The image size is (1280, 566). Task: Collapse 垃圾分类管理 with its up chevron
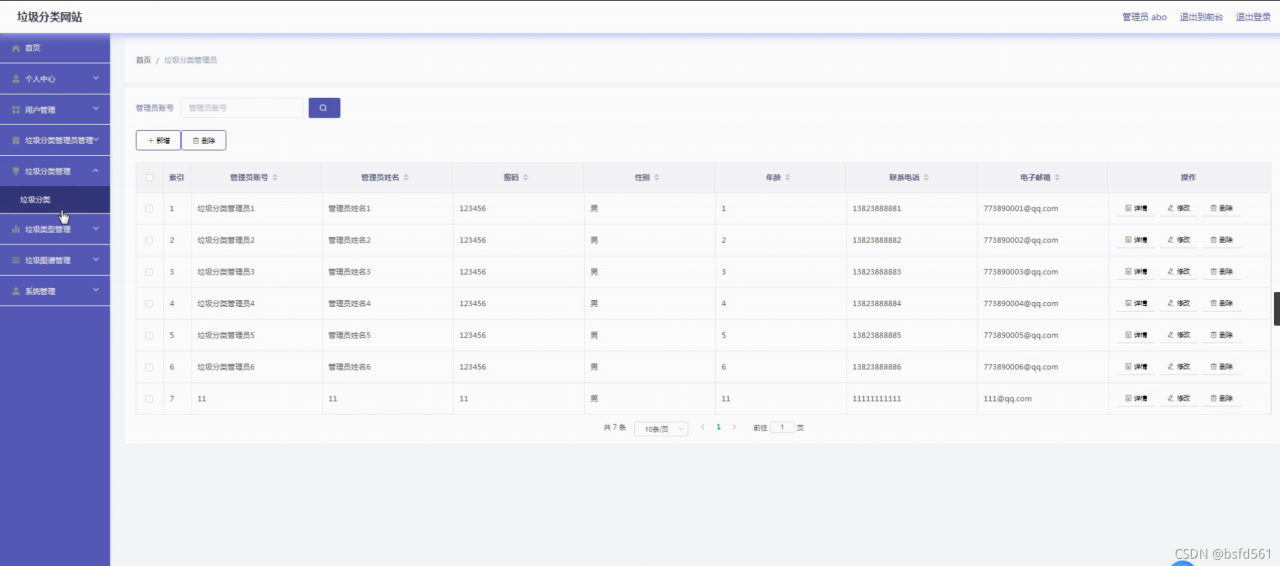pyautogui.click(x=96, y=171)
